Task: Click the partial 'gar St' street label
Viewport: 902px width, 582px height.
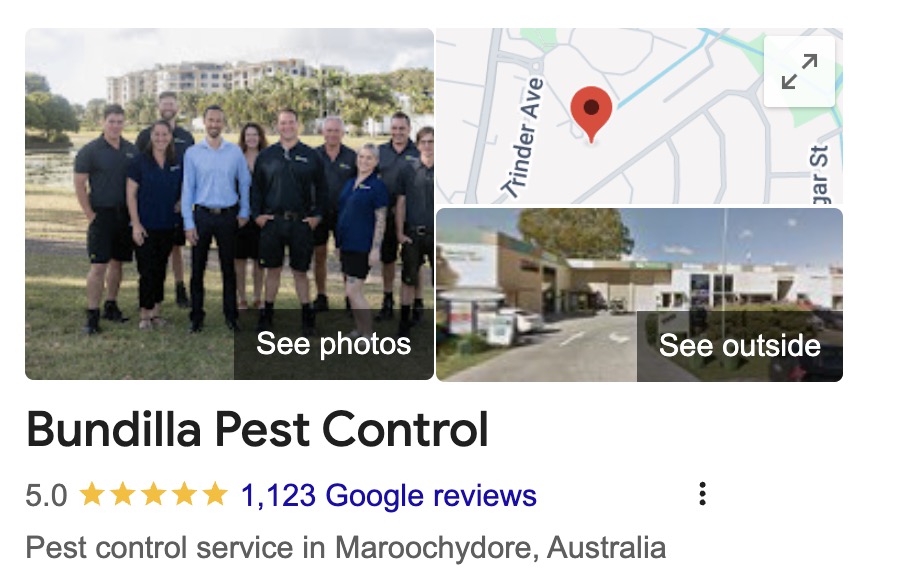Action: click(820, 174)
